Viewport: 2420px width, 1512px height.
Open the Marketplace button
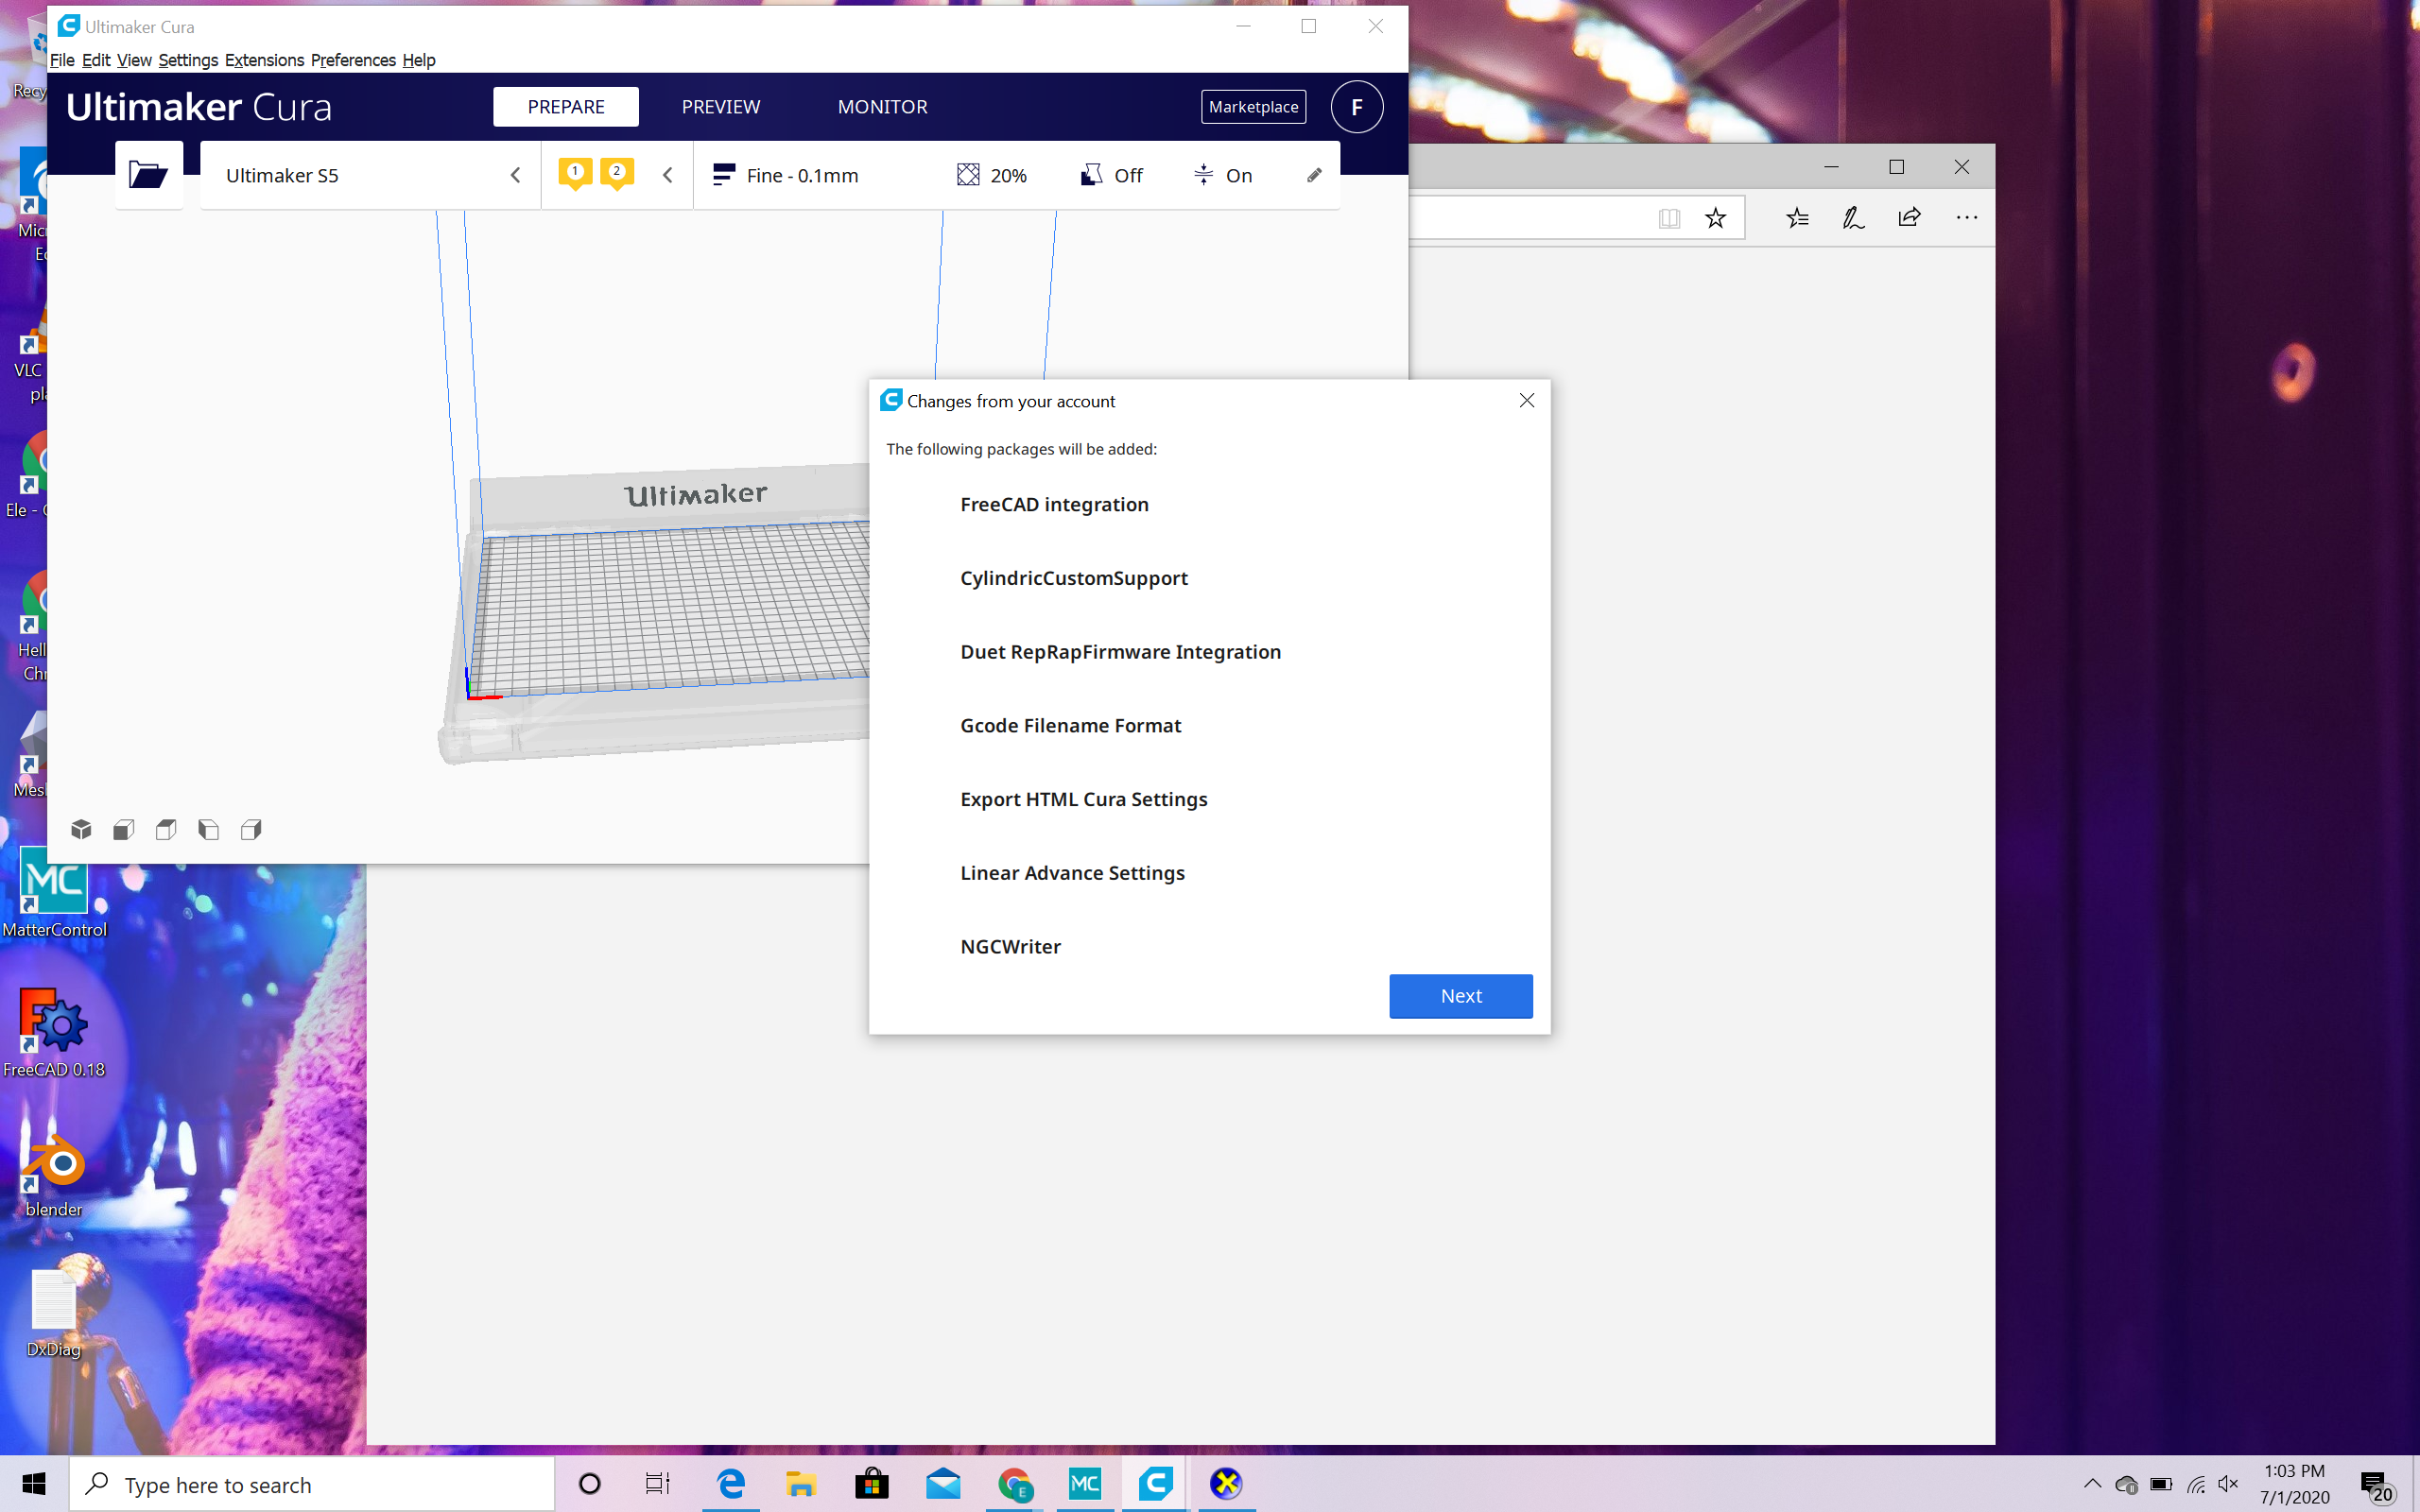(1252, 107)
